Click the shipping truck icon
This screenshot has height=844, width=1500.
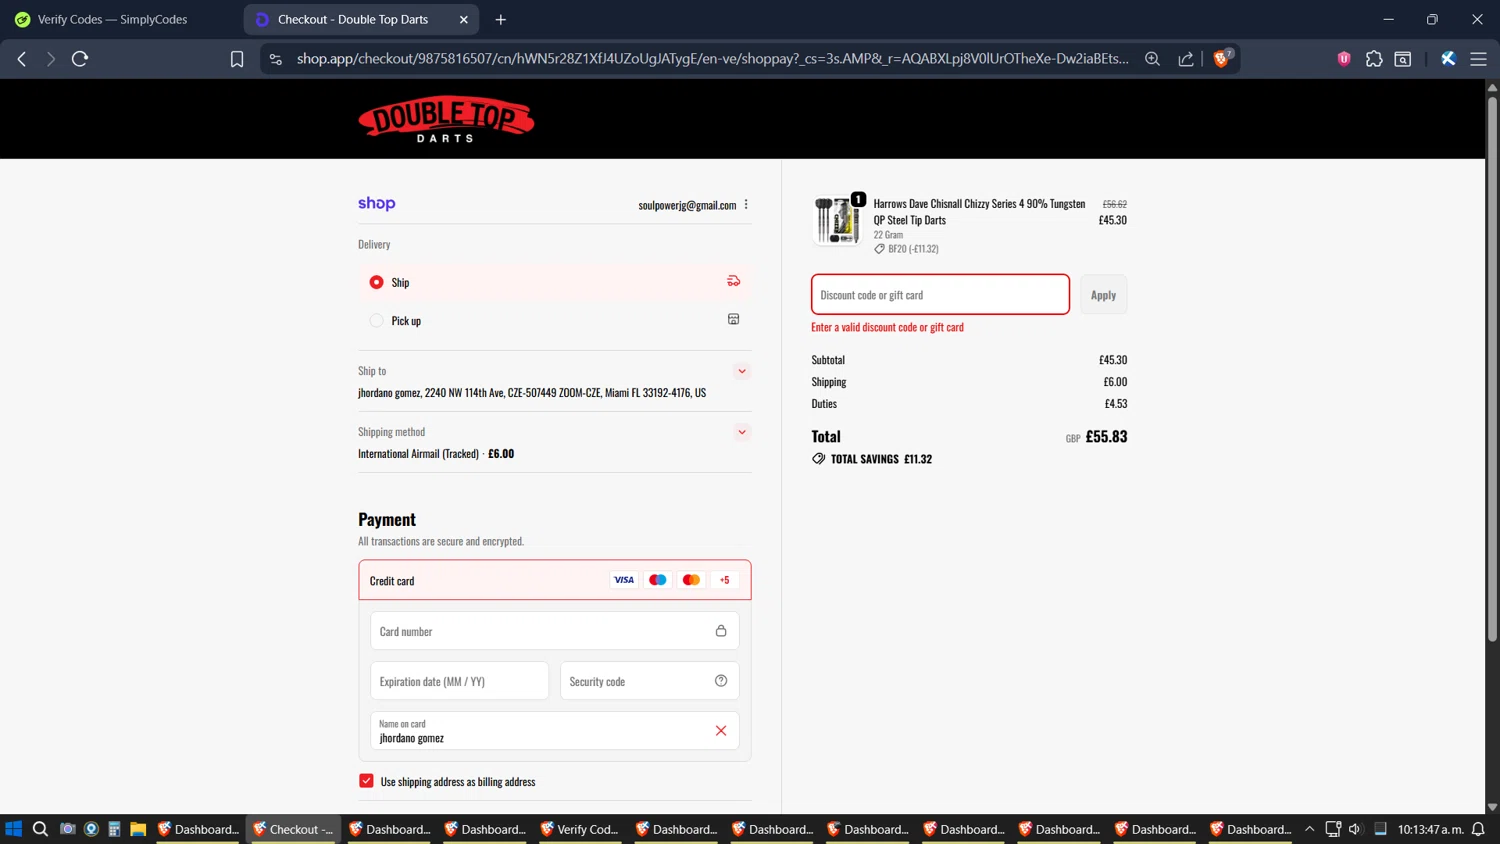tap(733, 281)
